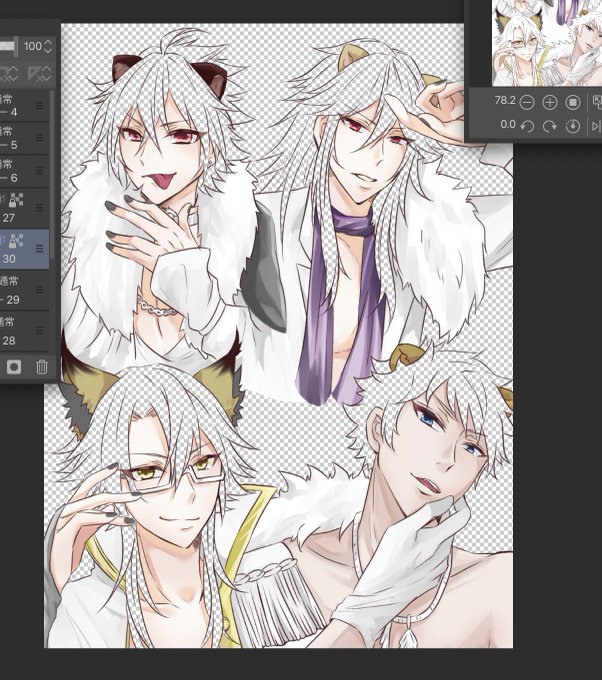Rotate canvas left with the counterclockwise arrow
Viewport: 602px width, 680px height.
pos(527,126)
